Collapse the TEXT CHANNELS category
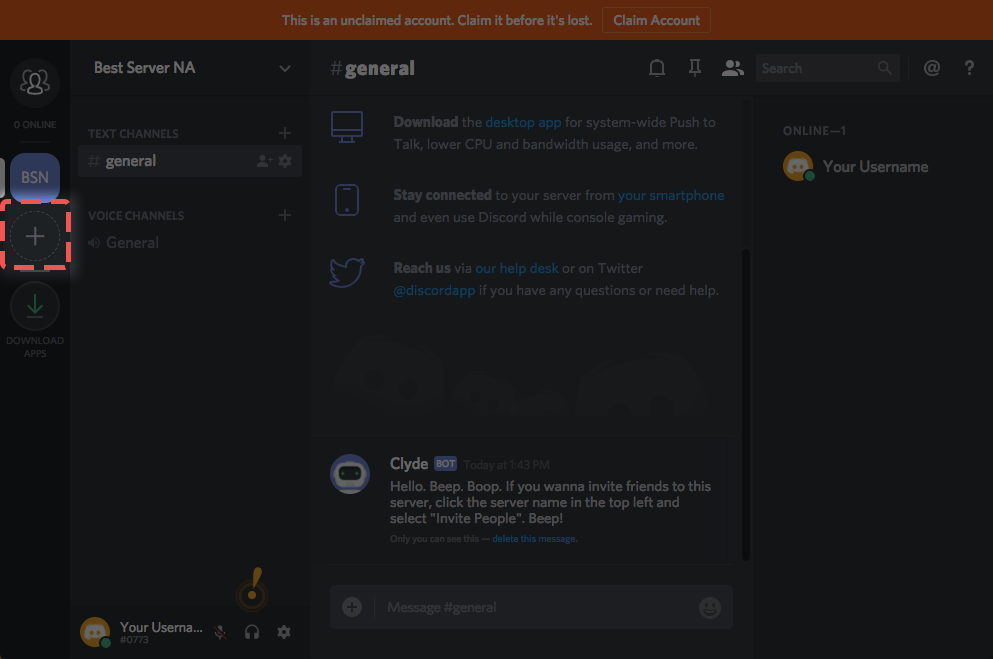993x659 pixels. pos(133,134)
